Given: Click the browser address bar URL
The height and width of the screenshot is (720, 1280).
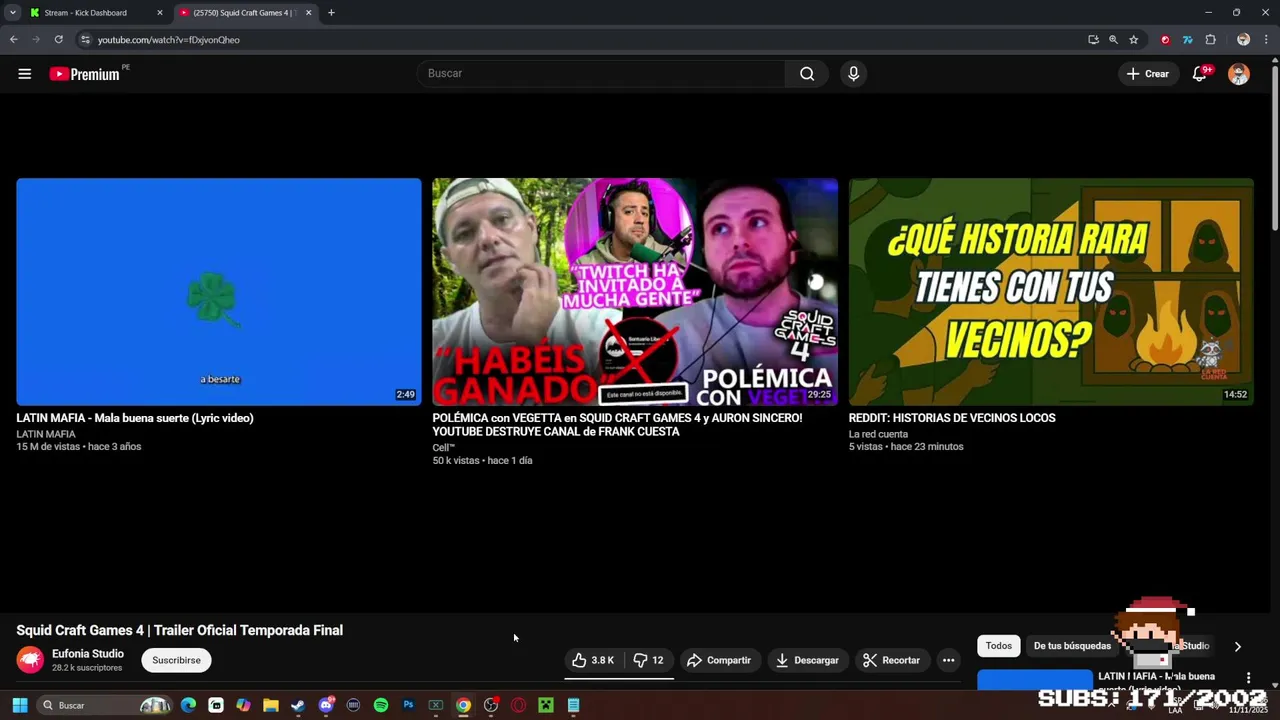Looking at the screenshot, I should 169,40.
